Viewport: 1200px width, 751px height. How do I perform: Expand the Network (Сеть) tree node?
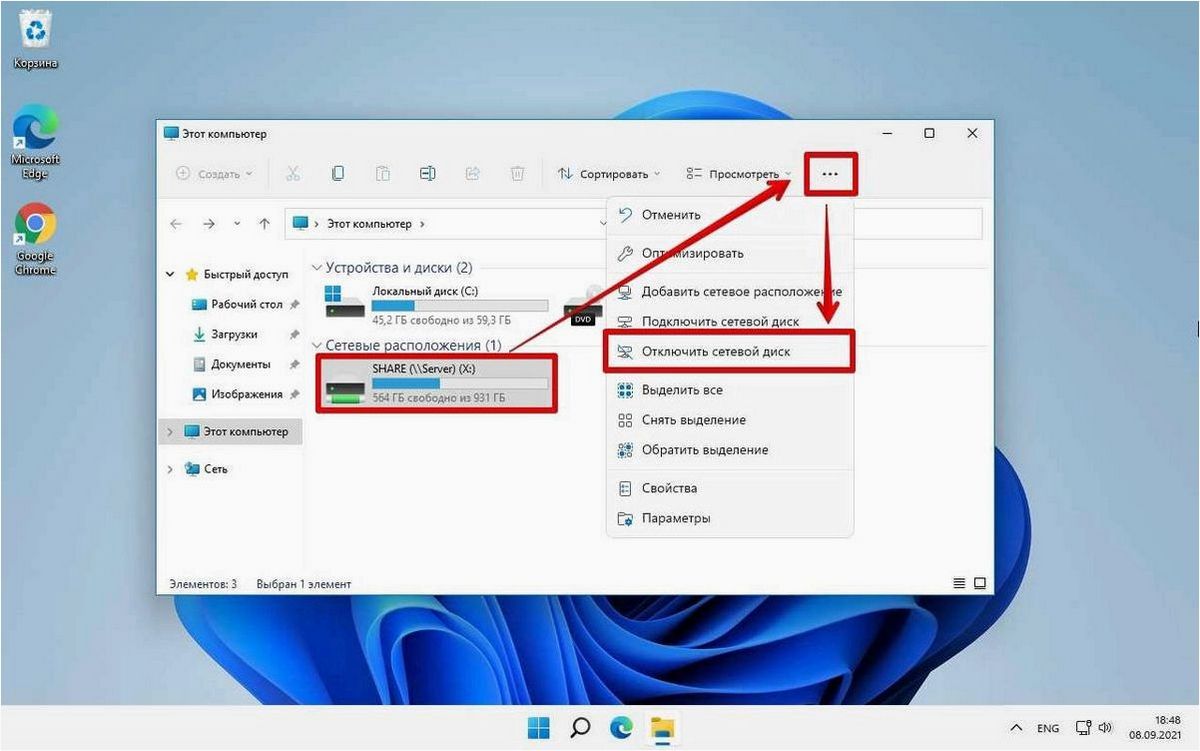[x=170, y=469]
